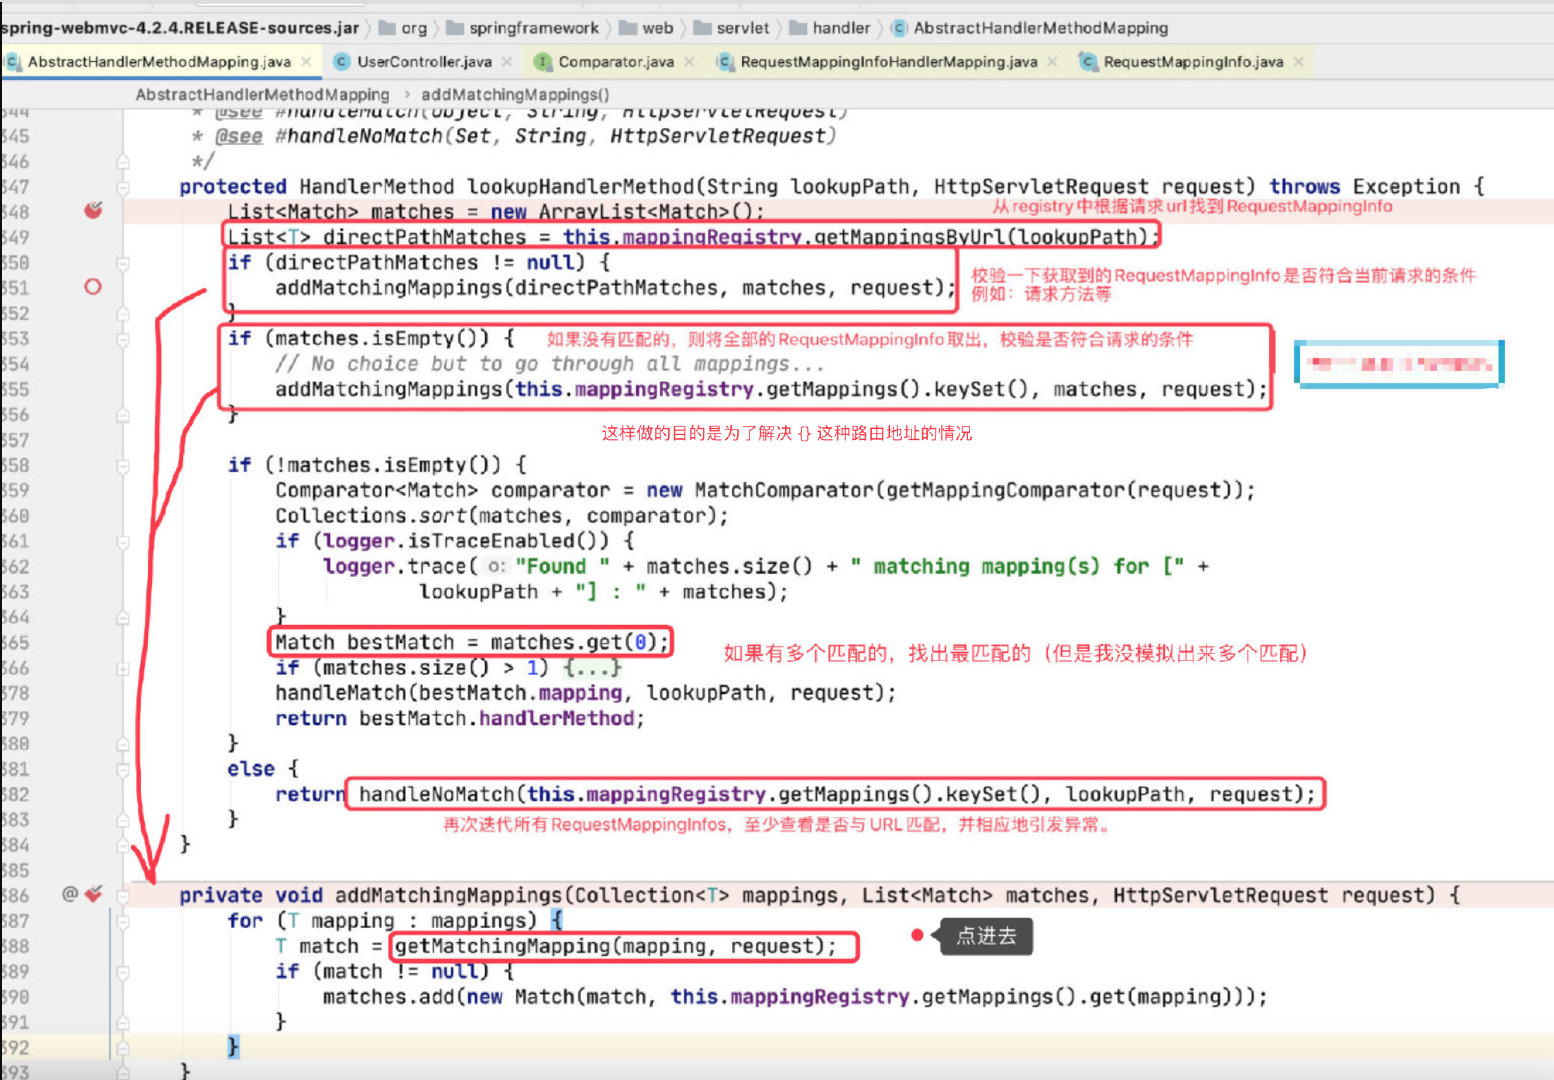Screen dimensions: 1554x1080
Task: Click the AbstractHandlerMethodMapping class icon in navigation bar
Action: point(899,28)
